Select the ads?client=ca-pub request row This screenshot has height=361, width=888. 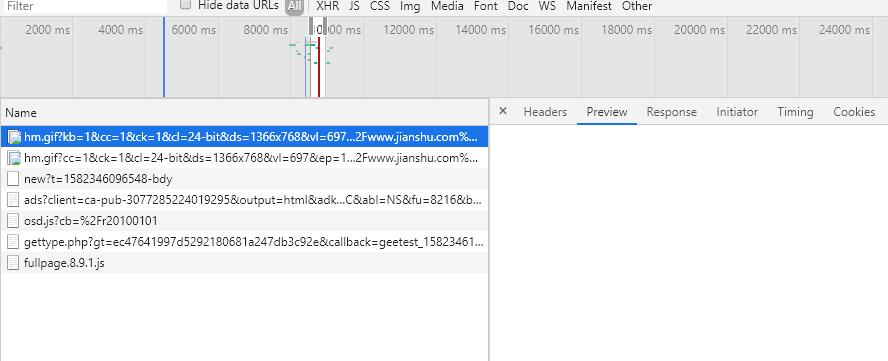[244, 200]
